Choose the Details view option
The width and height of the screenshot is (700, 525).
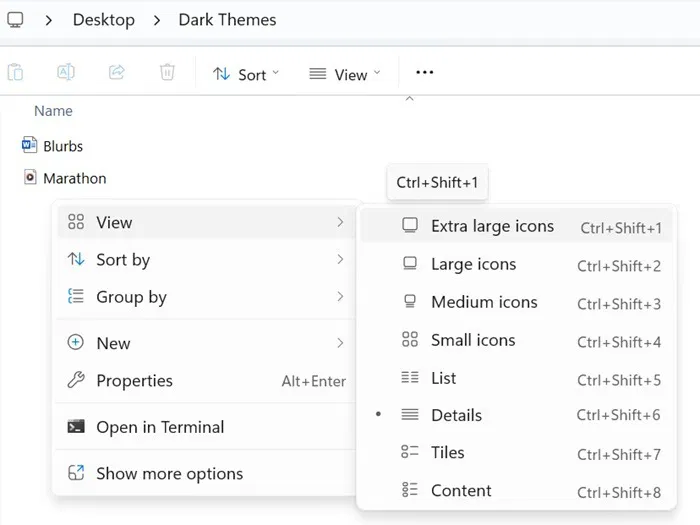pyautogui.click(x=456, y=415)
